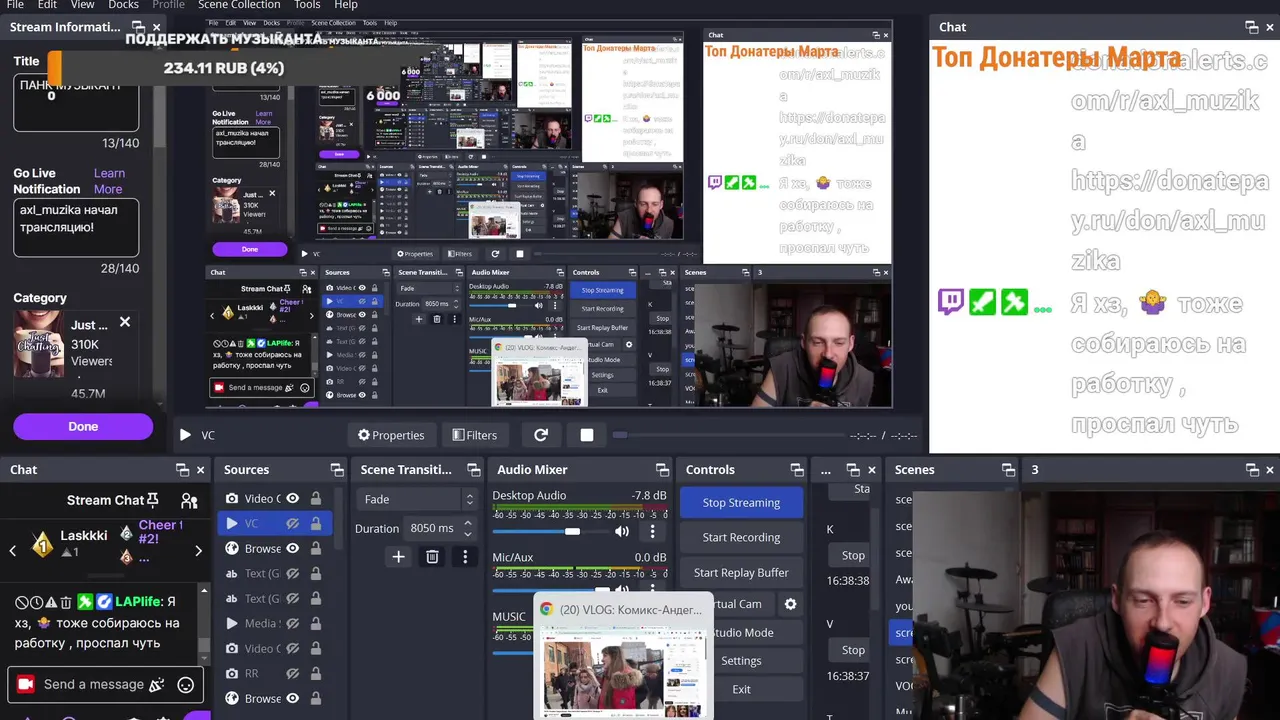Click the Exit button in Controls
Viewport: 1280px width, 720px height.
tap(741, 689)
